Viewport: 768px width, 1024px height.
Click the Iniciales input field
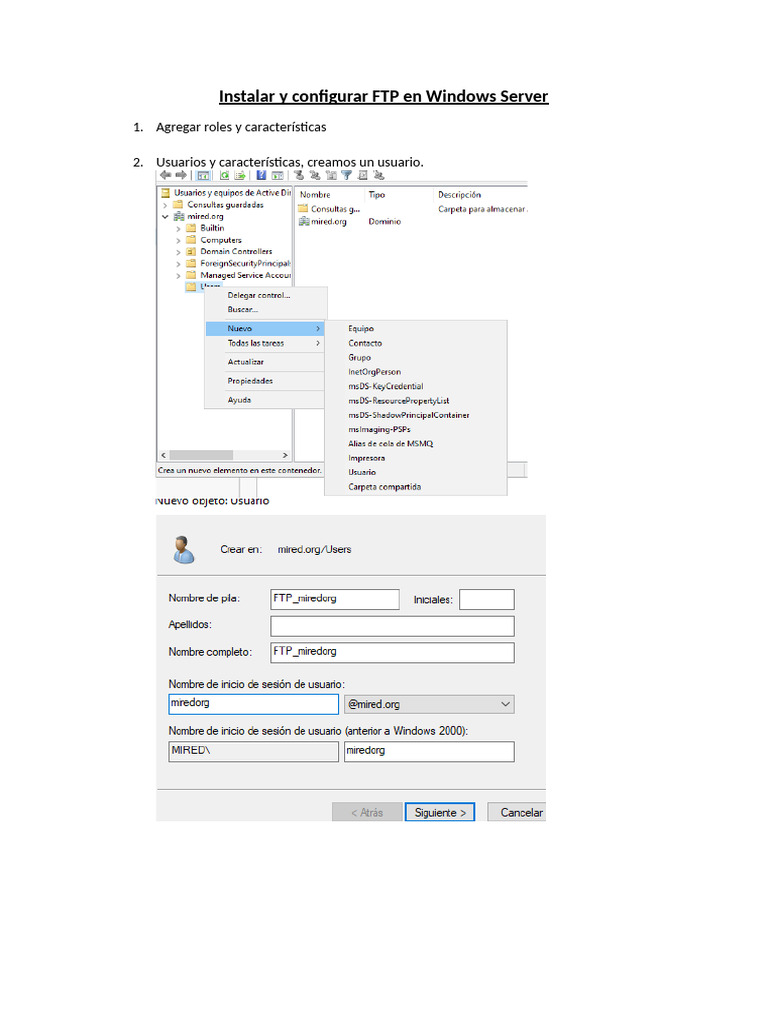(x=487, y=599)
